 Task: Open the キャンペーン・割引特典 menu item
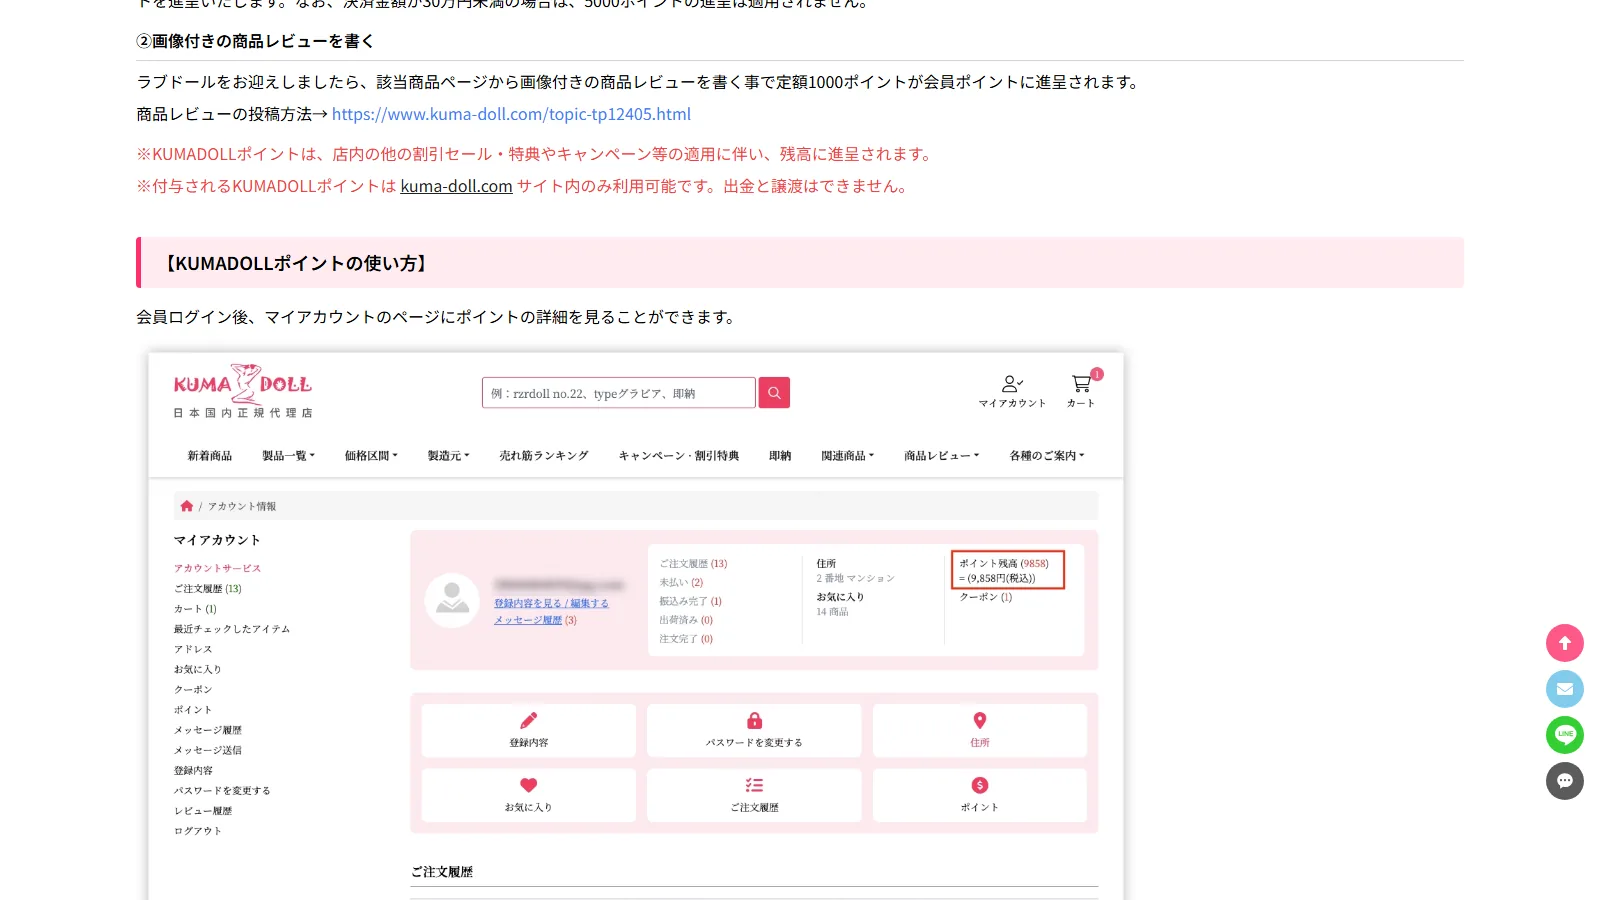click(679, 456)
